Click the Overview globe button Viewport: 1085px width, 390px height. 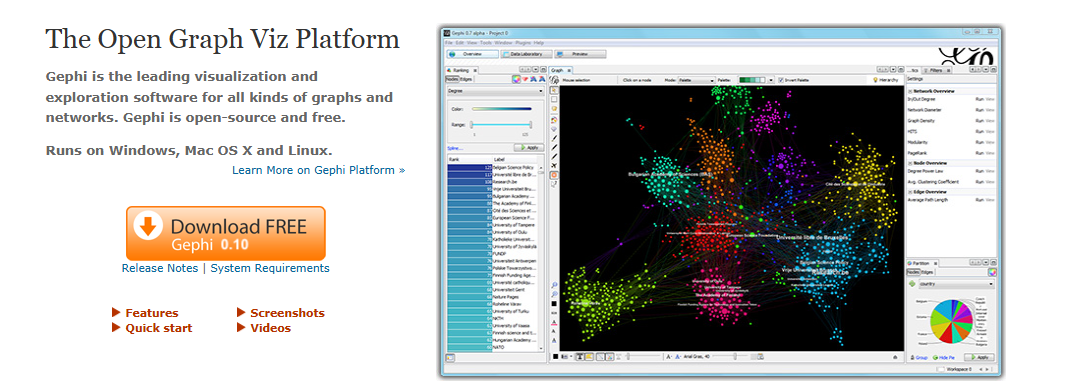coord(473,53)
